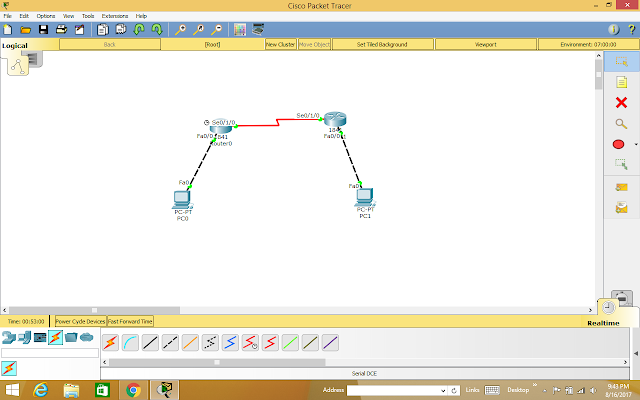Save the network with the floppy icon

point(43,29)
